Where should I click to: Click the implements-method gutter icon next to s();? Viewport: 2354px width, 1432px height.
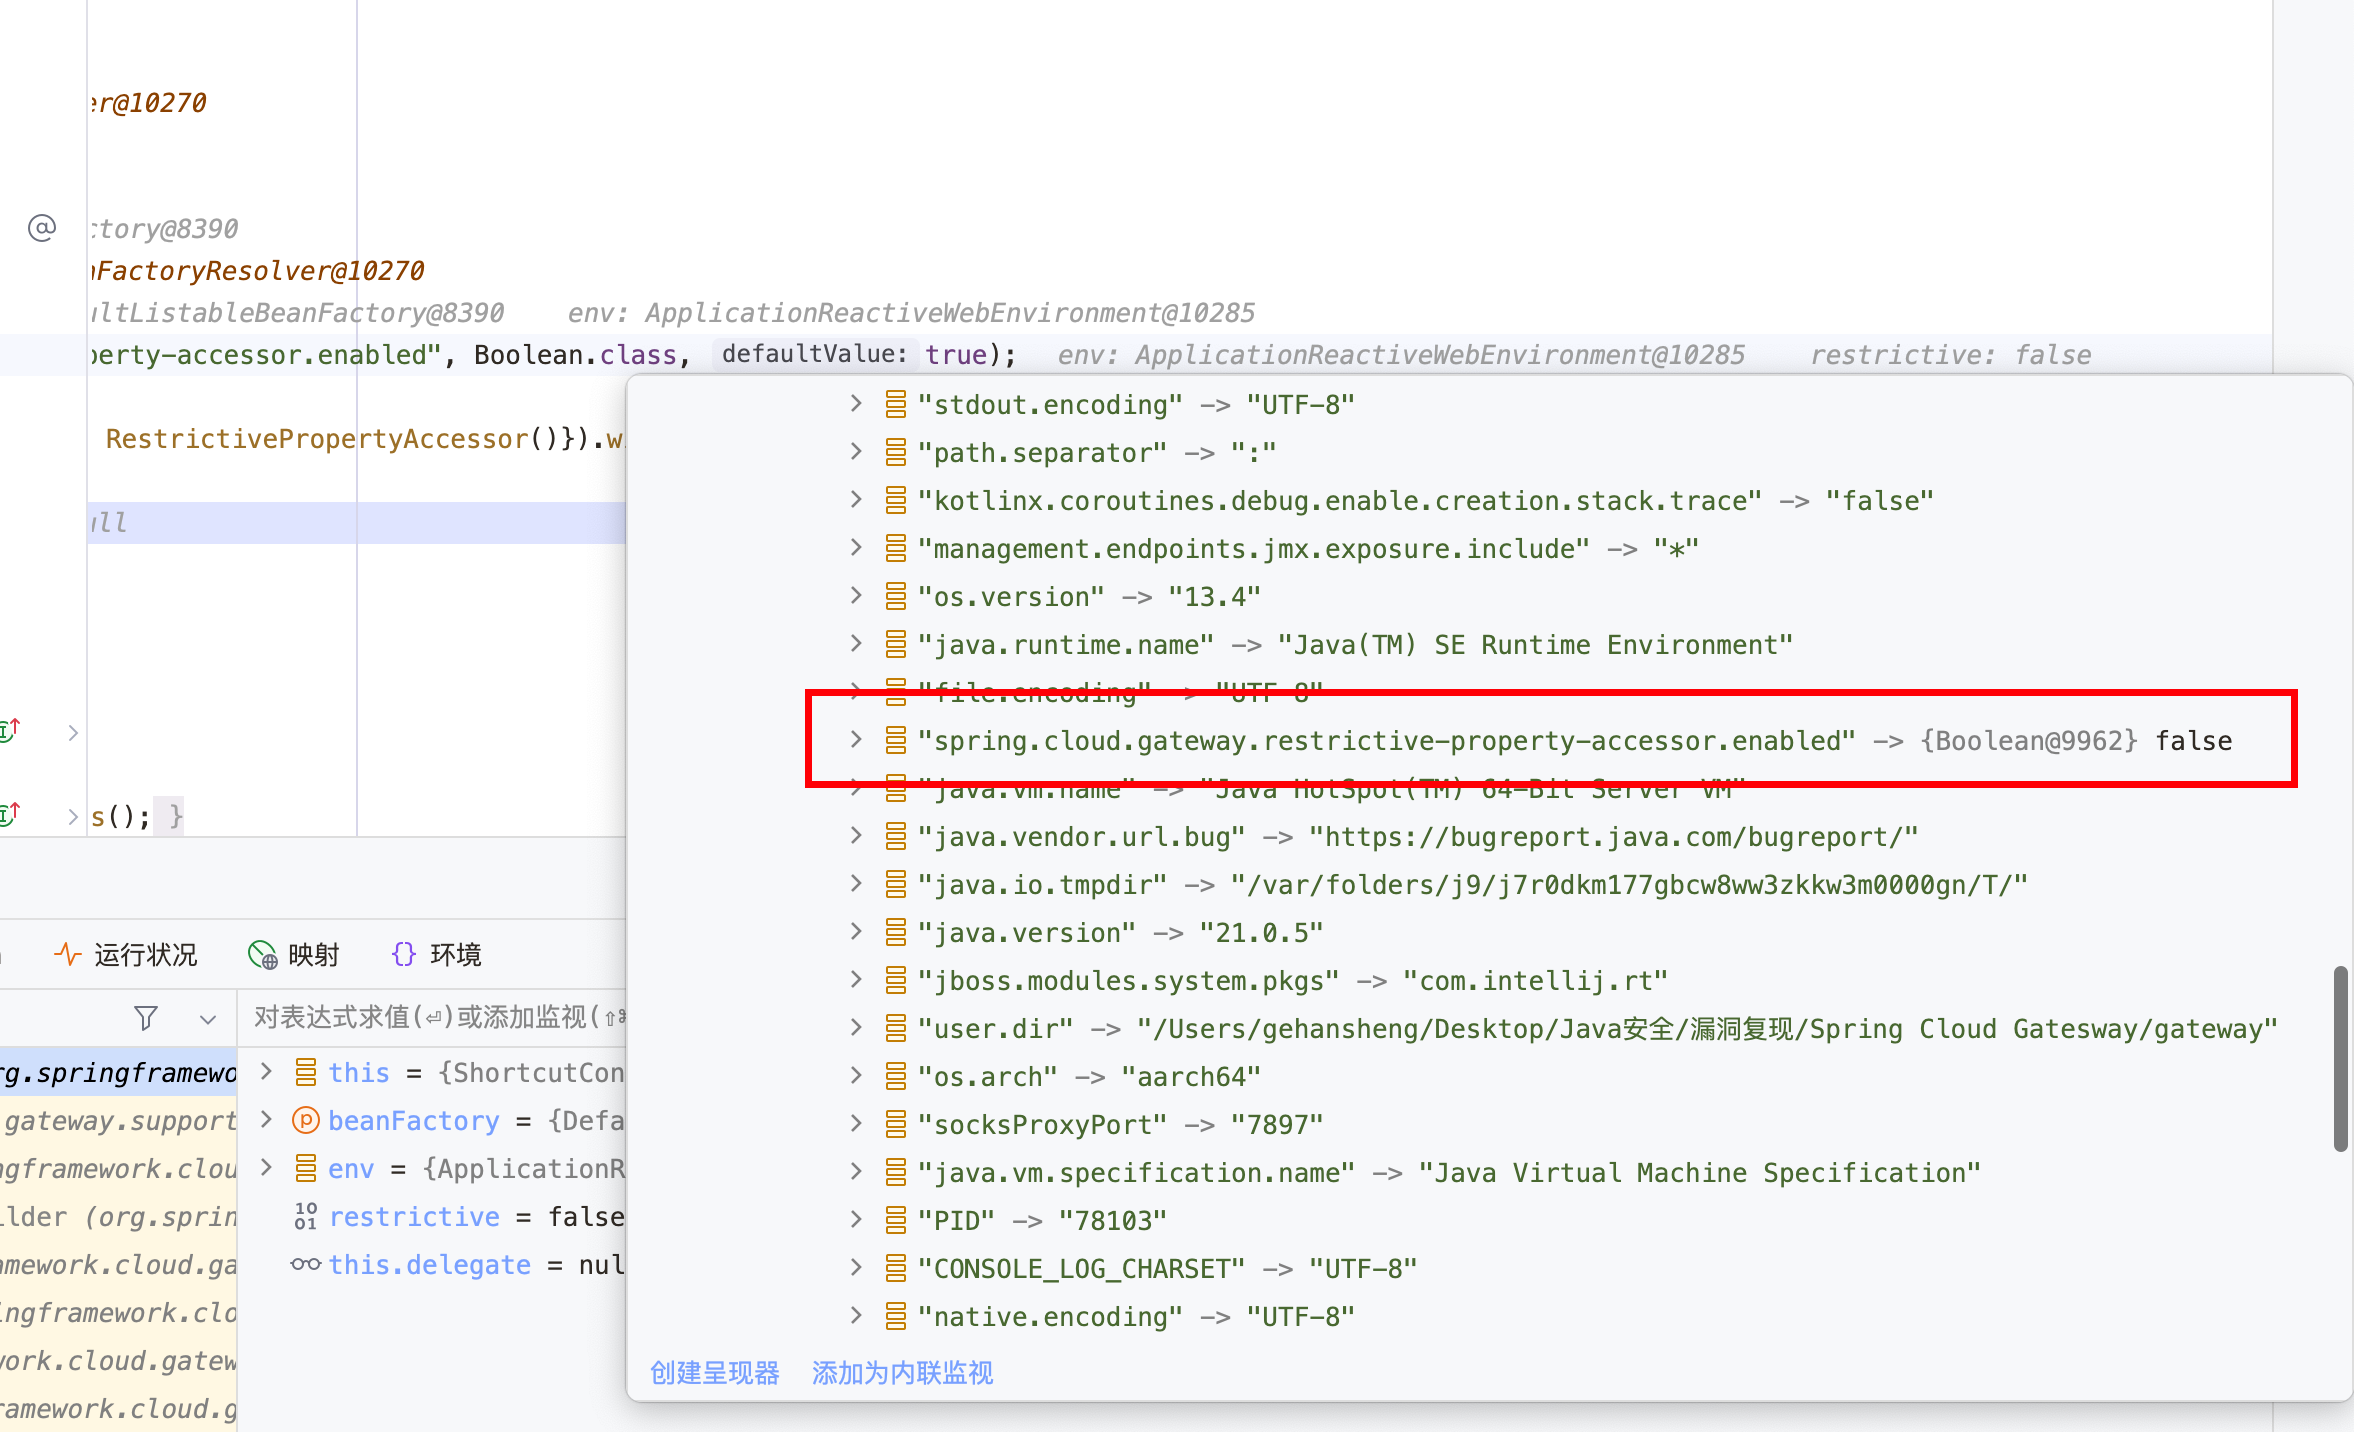click(10, 814)
